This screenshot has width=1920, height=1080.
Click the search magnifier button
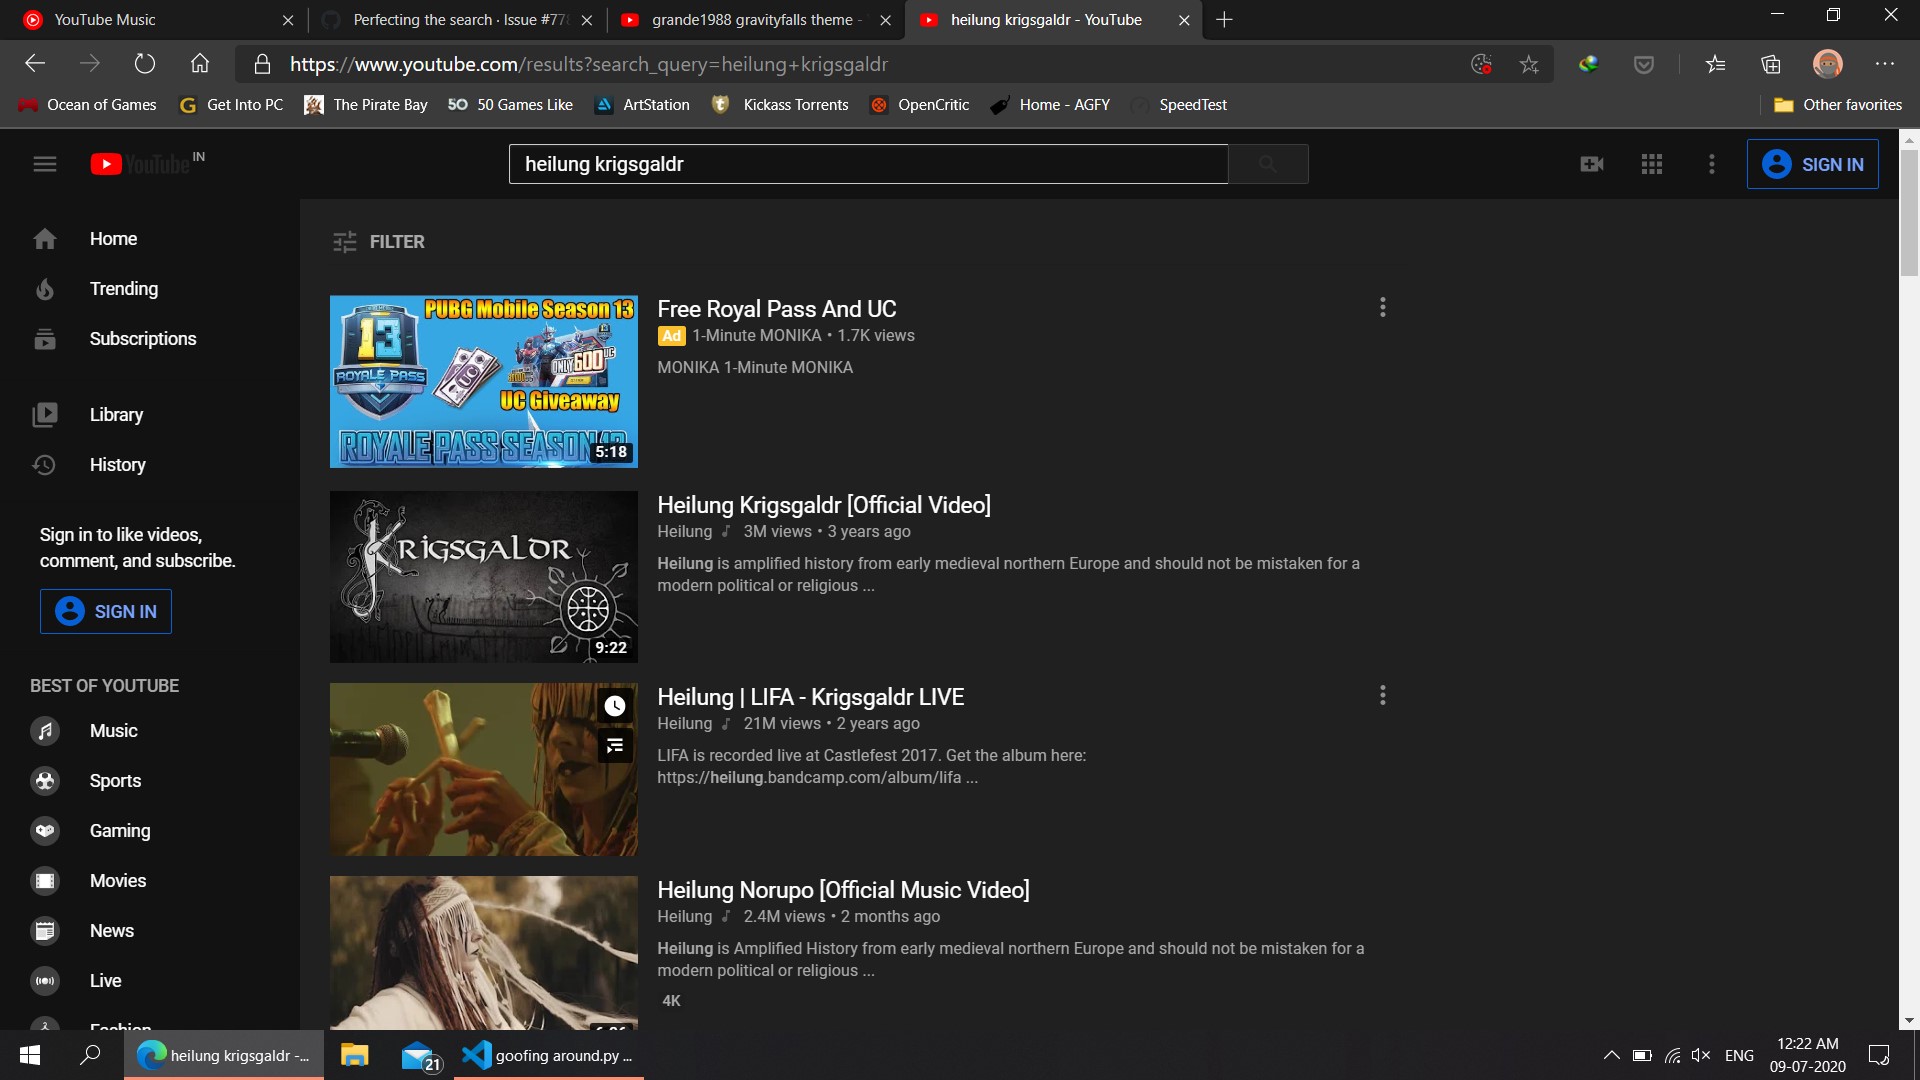[x=1268, y=164]
